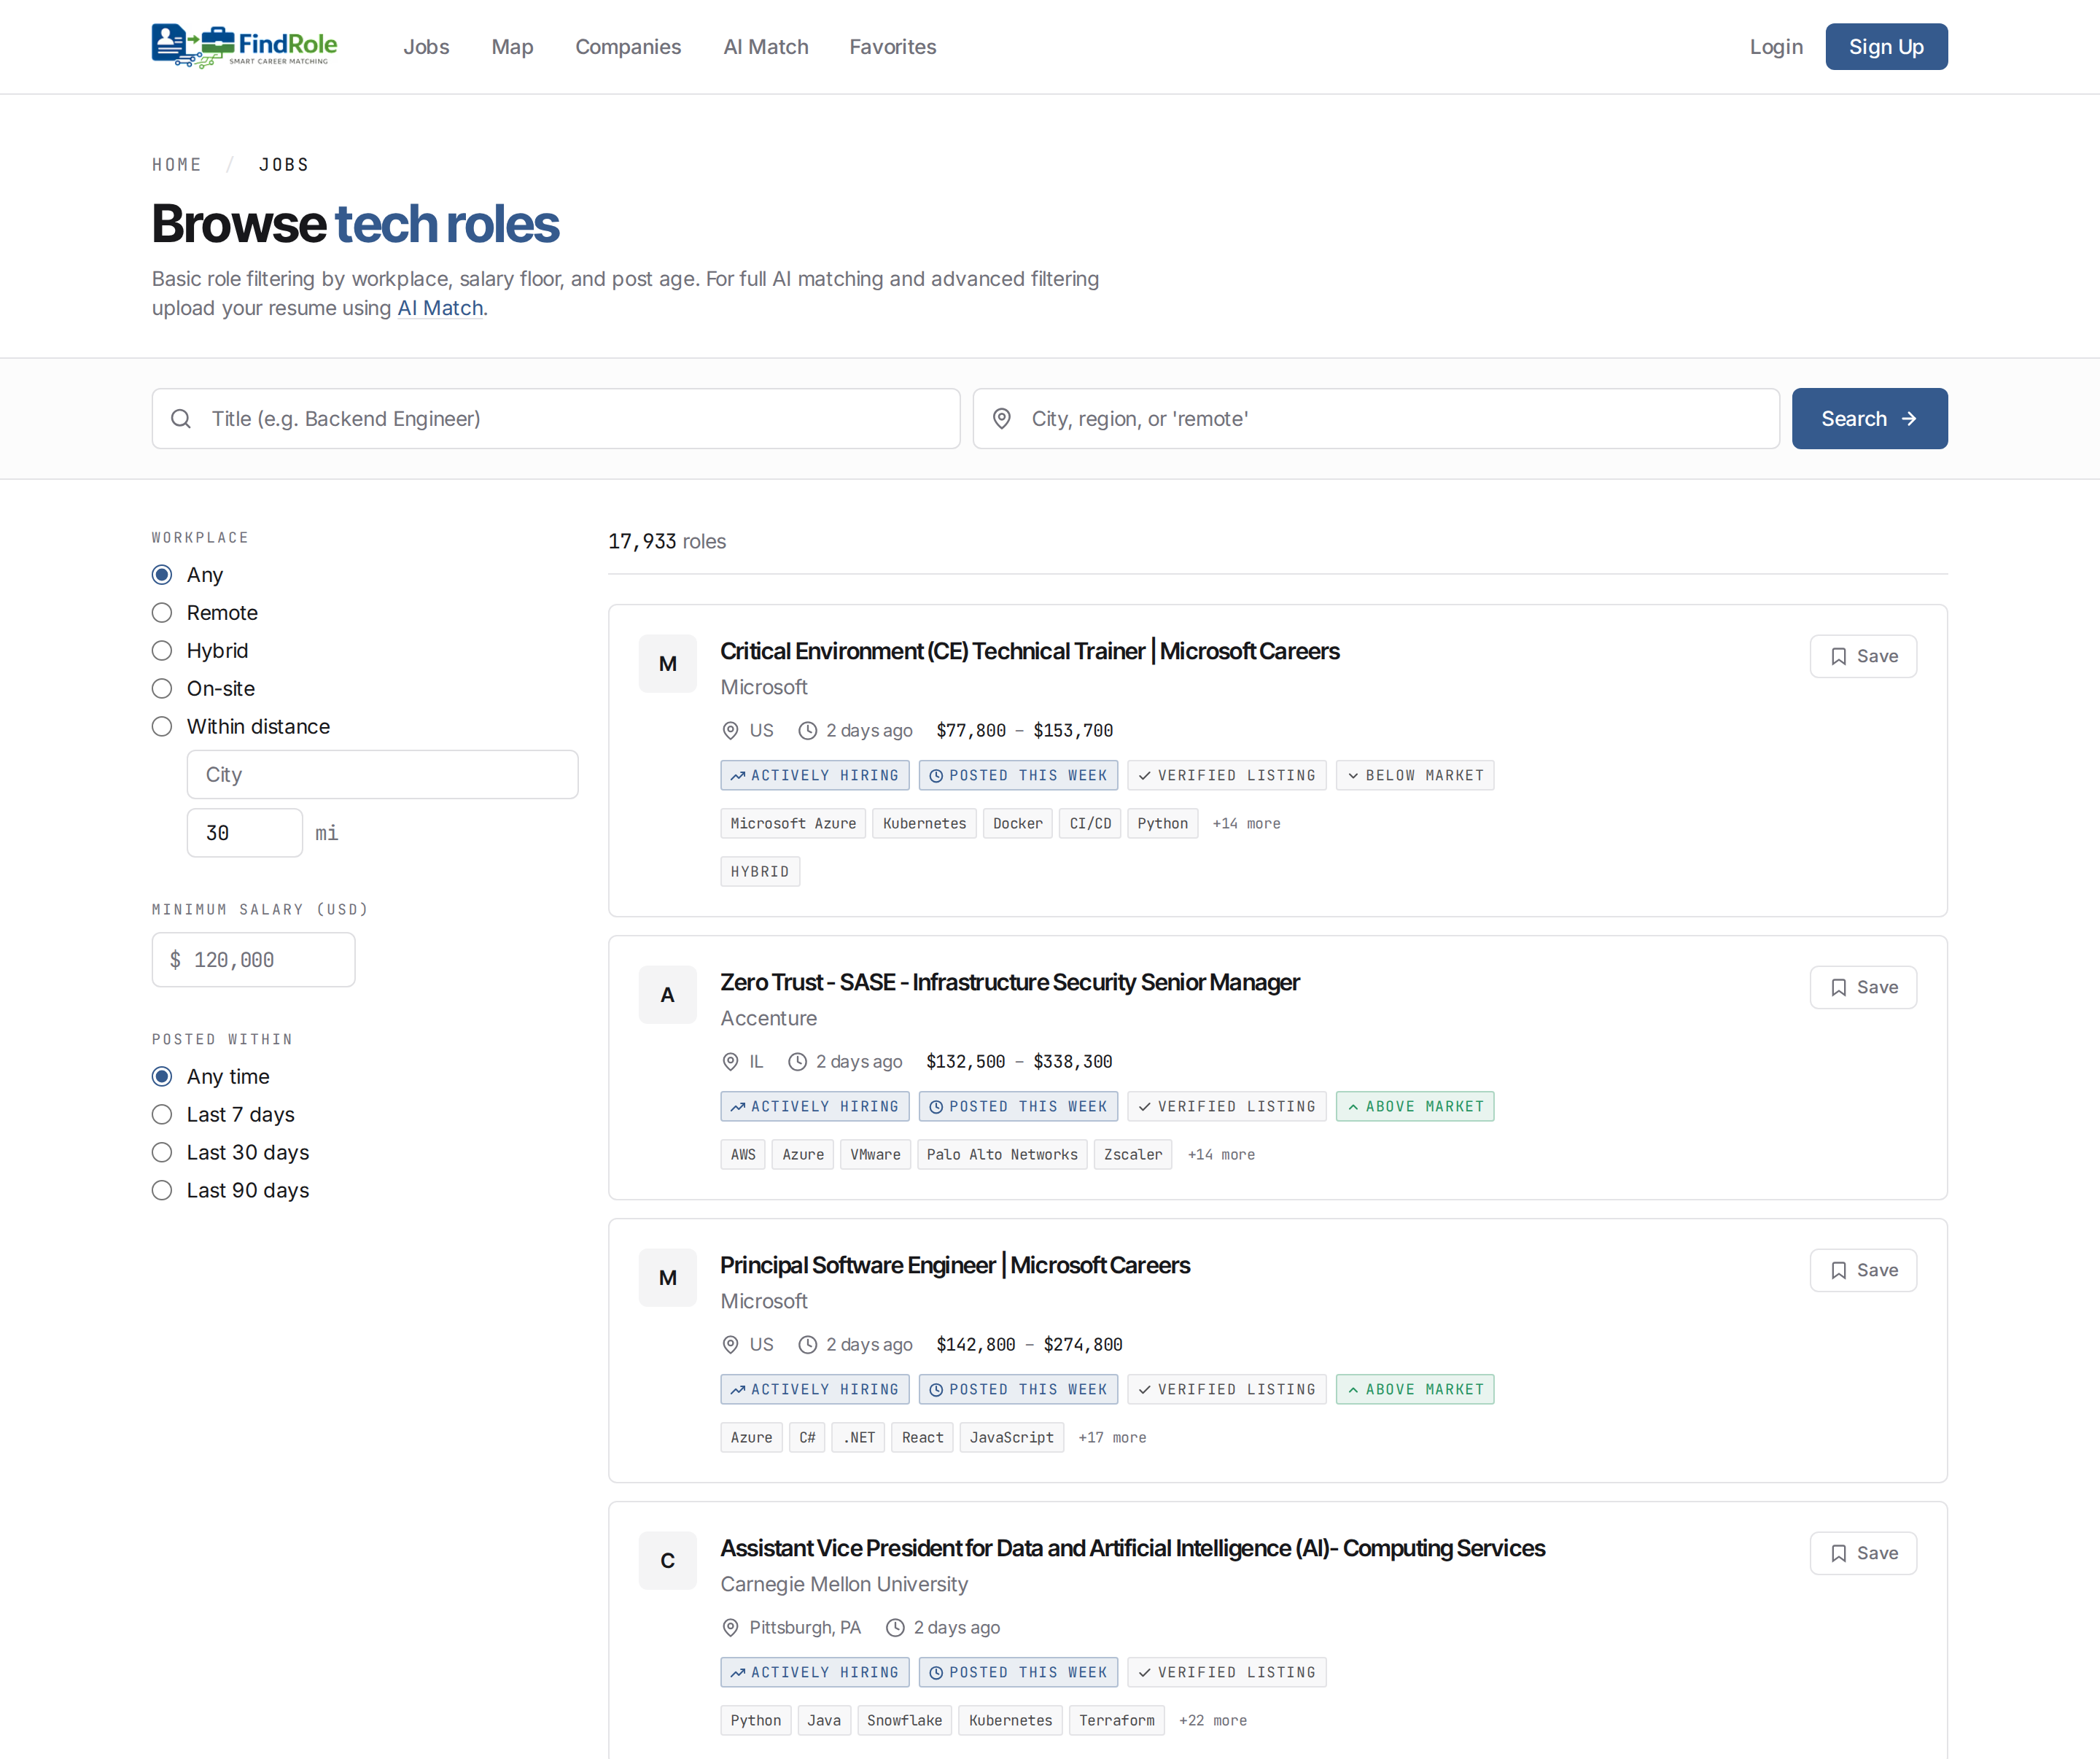This screenshot has height=1759, width=2100.
Task: Click Posted This Week badge on Carnegie Mellon role
Action: point(1018,1673)
